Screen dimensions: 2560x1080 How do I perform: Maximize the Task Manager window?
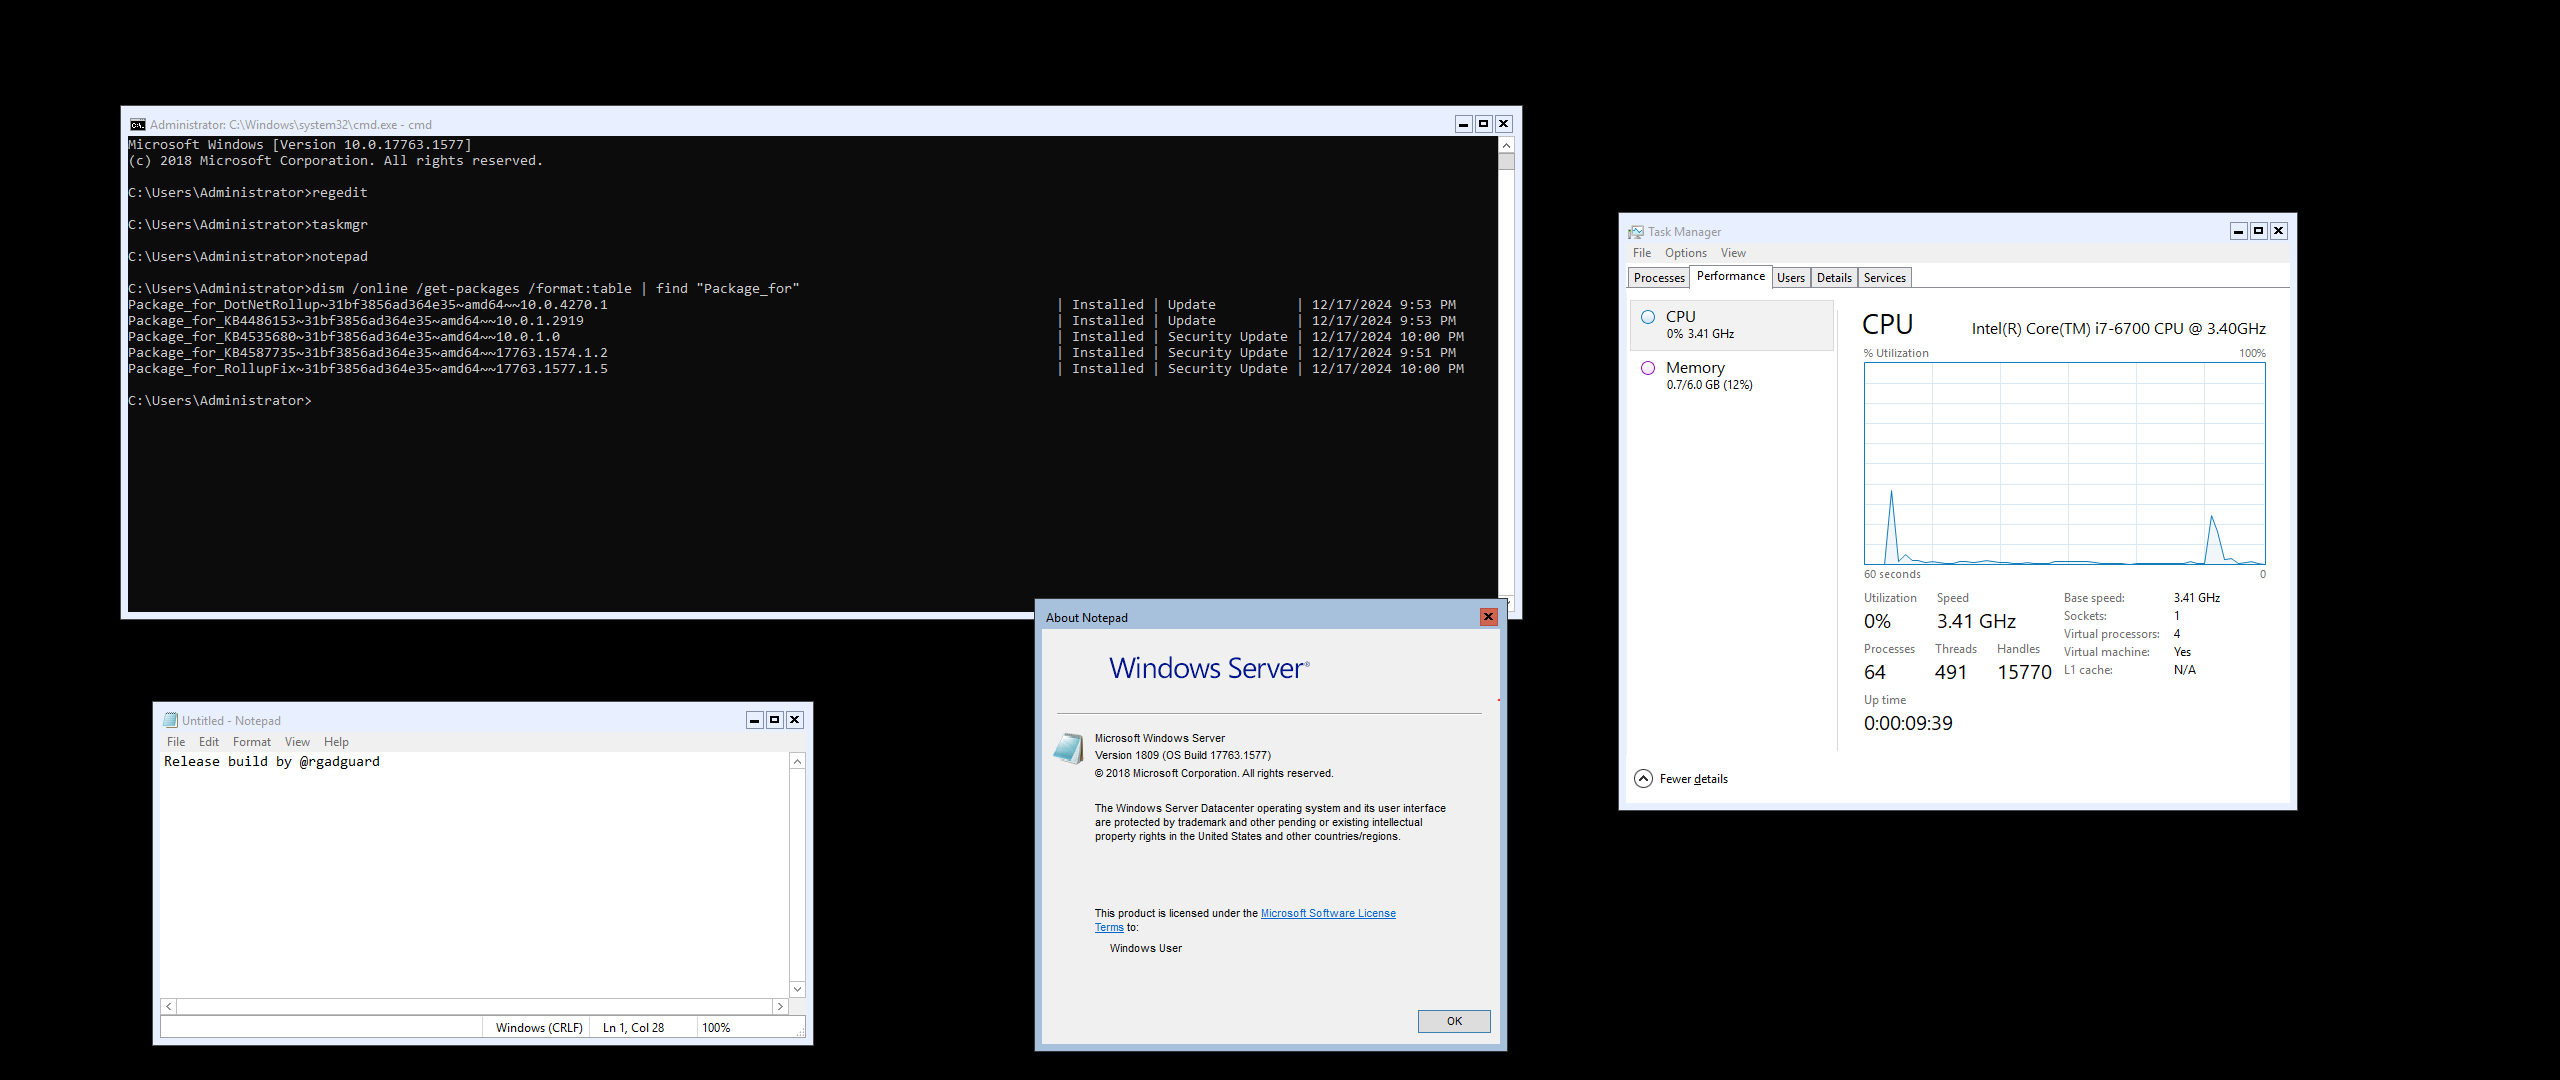pos(2258,231)
